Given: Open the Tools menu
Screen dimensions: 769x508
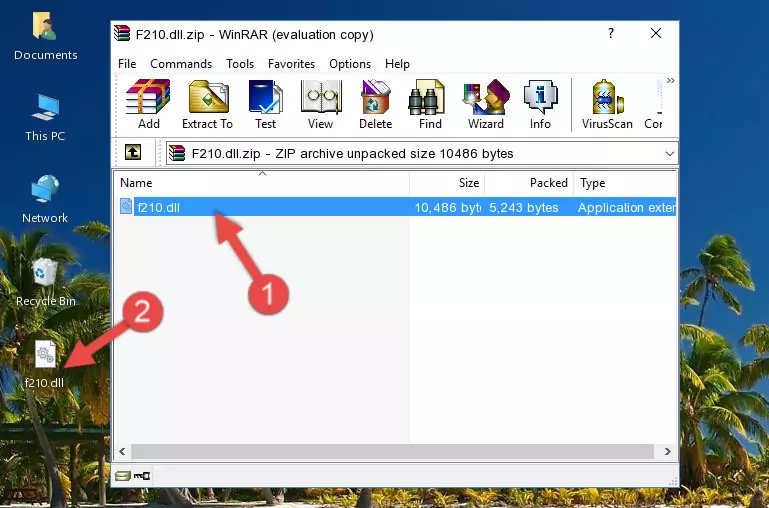Looking at the screenshot, I should click(240, 64).
